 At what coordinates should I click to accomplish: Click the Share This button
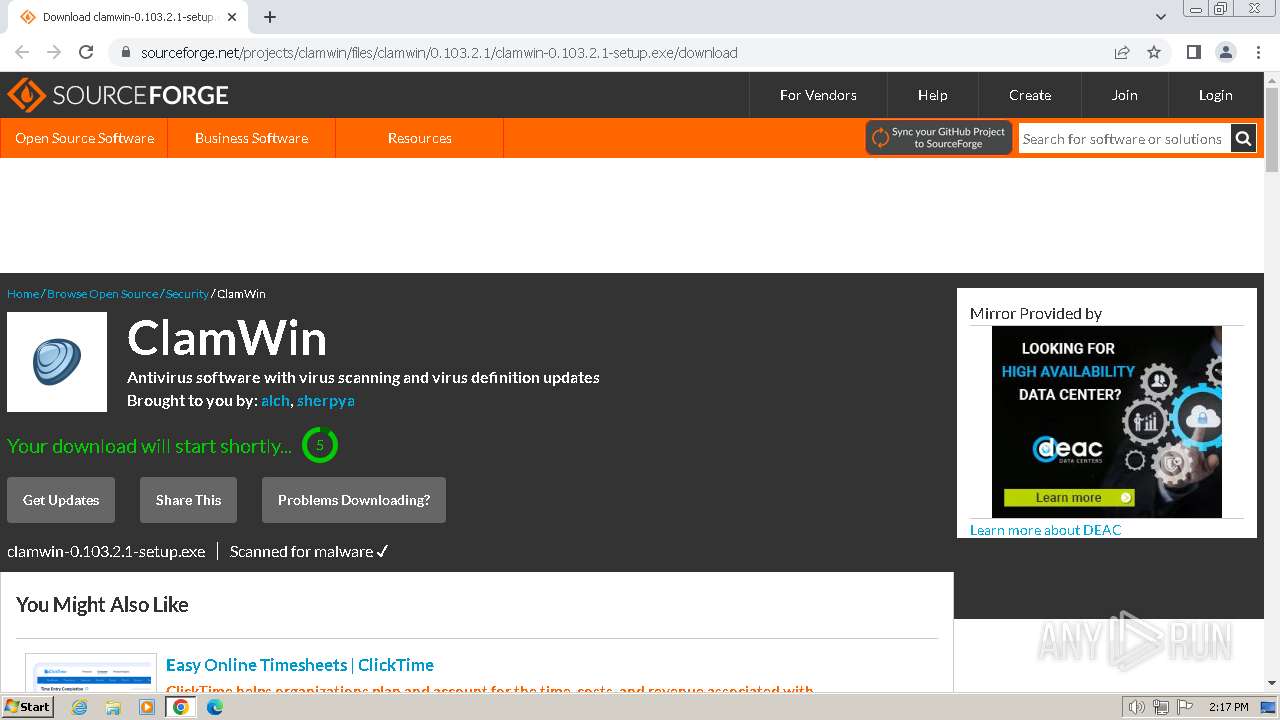pyautogui.click(x=188, y=500)
